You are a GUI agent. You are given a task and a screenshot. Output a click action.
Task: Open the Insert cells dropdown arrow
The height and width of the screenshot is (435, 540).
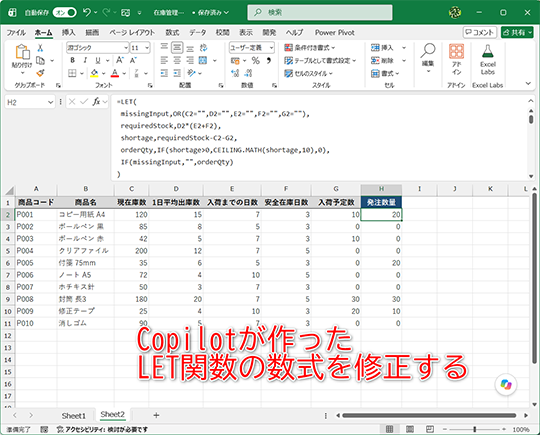click(404, 48)
